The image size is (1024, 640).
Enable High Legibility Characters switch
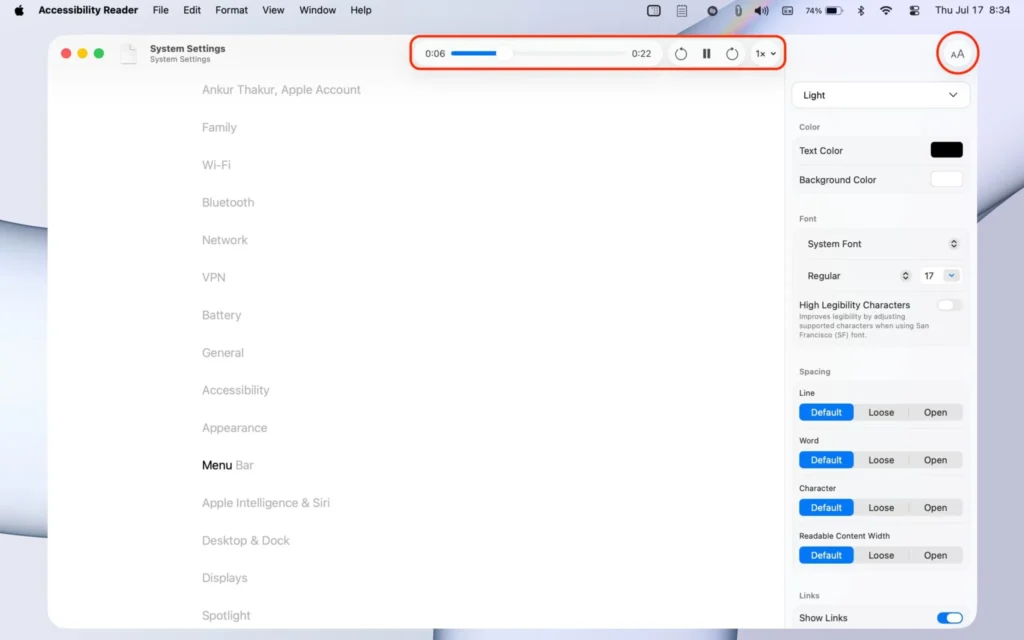[949, 305]
